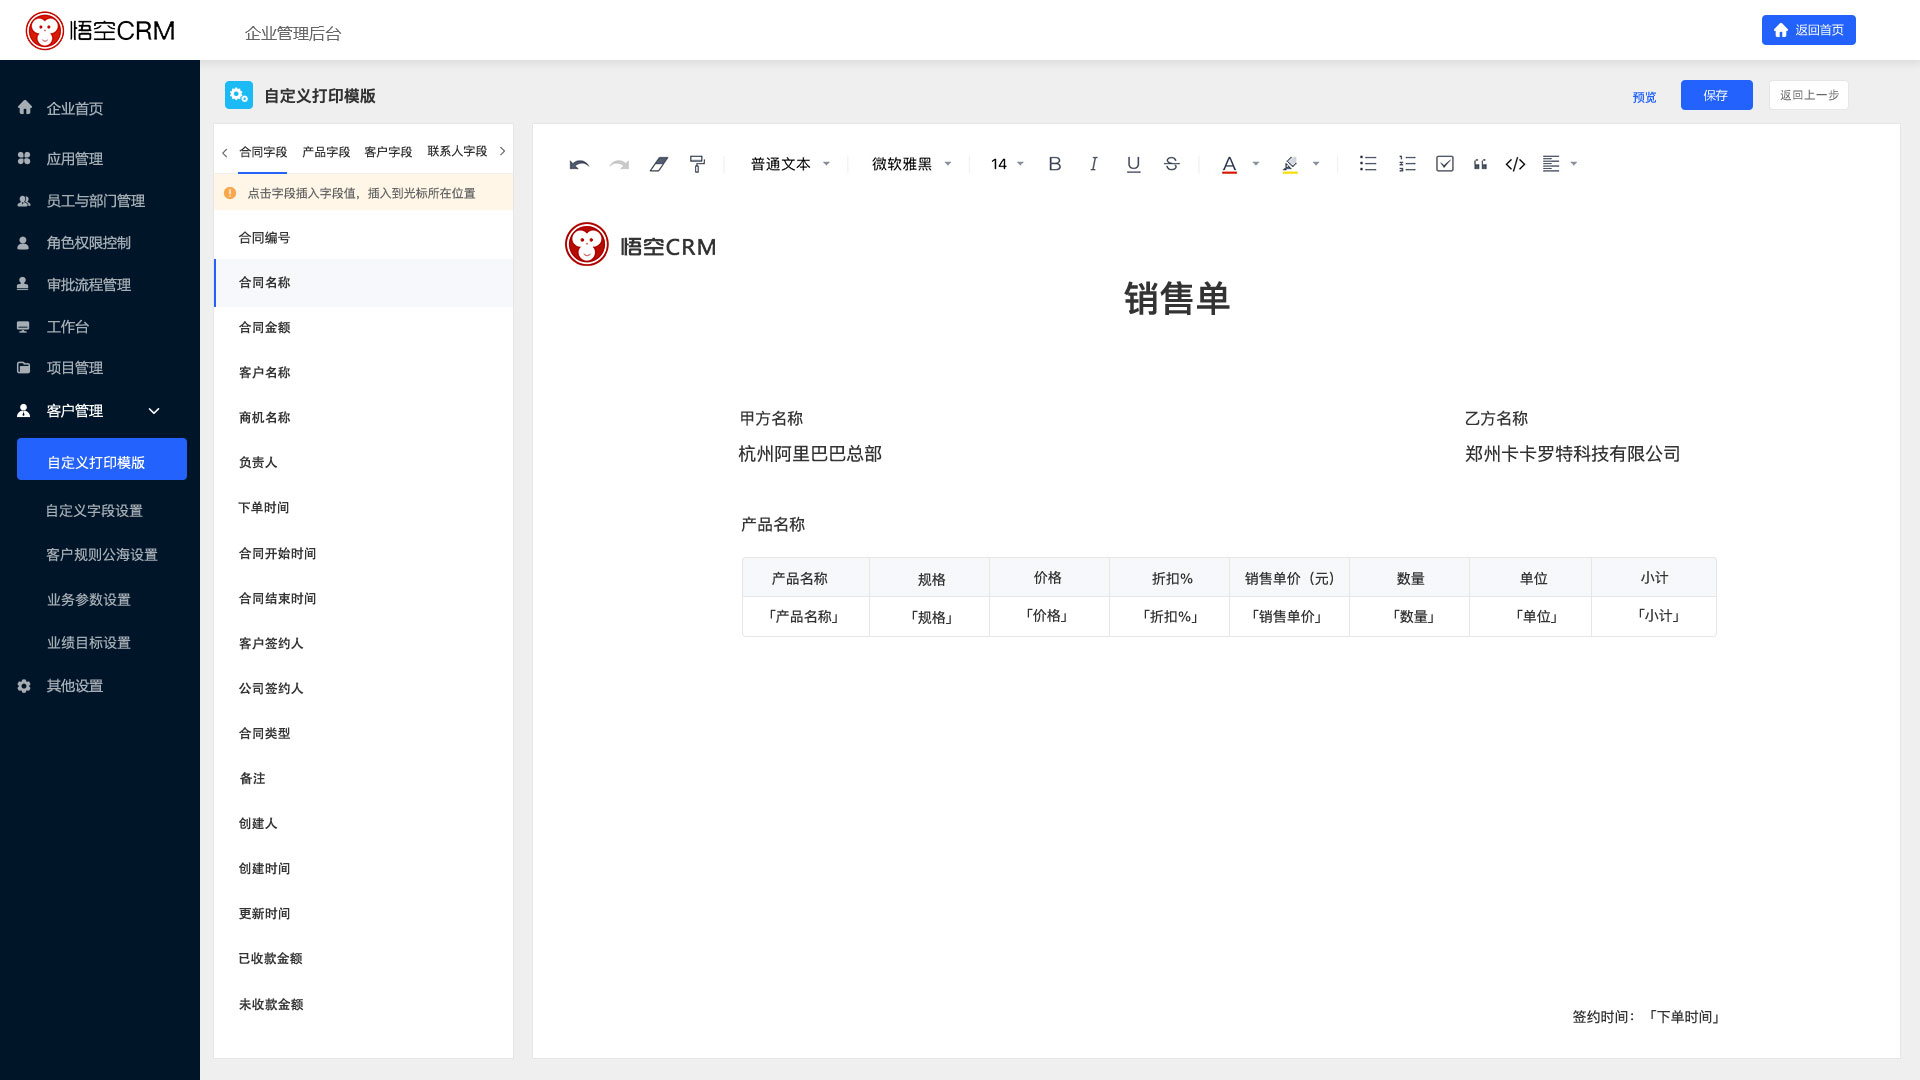This screenshot has width=1920, height=1080.
Task: Insert the 合同金额 field from the list
Action: click(x=264, y=328)
